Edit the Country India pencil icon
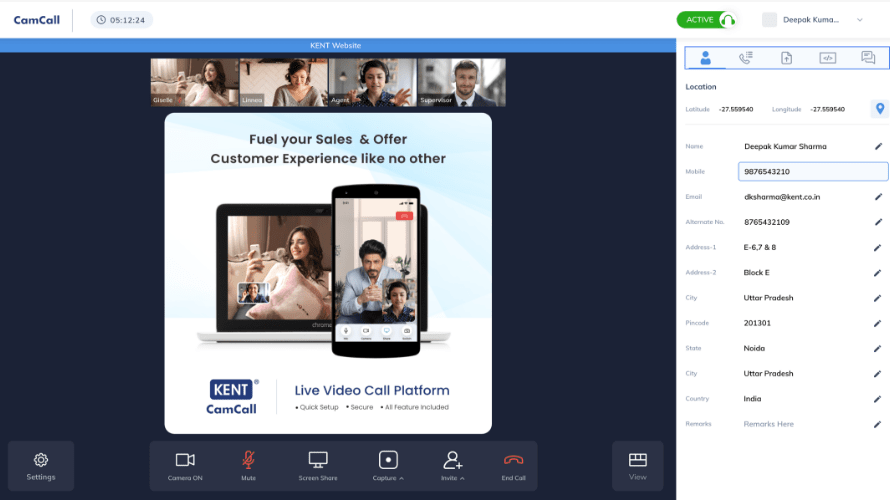 878,399
